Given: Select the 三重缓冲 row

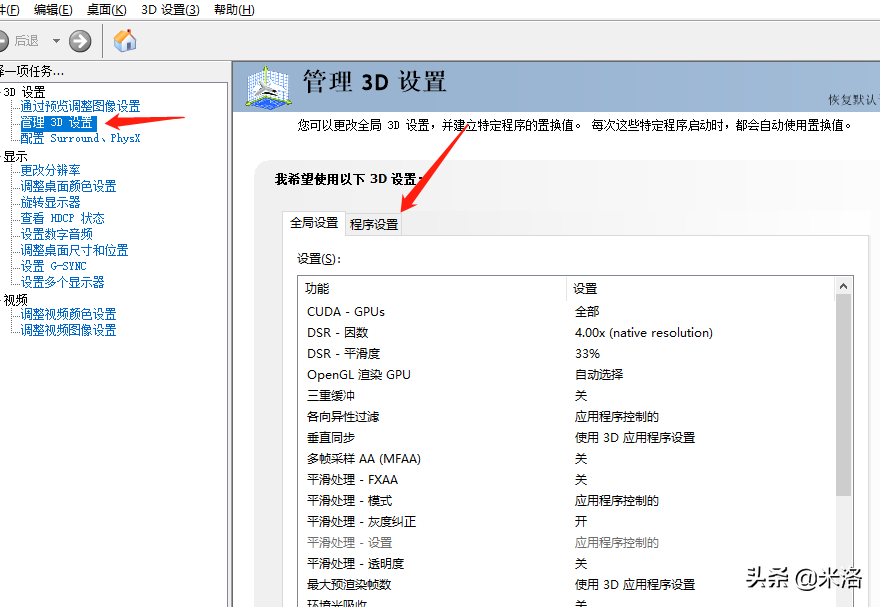Looking at the screenshot, I should point(567,396).
